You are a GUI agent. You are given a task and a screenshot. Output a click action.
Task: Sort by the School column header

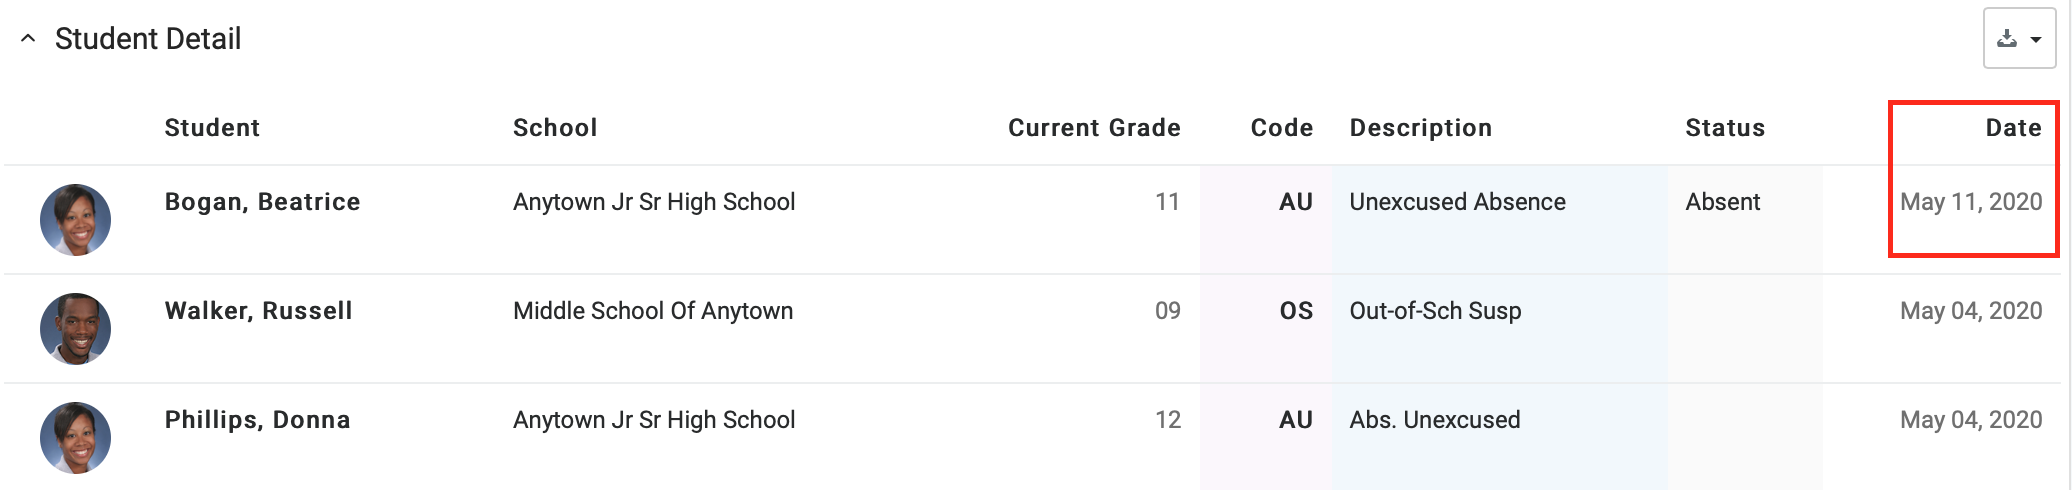[555, 128]
